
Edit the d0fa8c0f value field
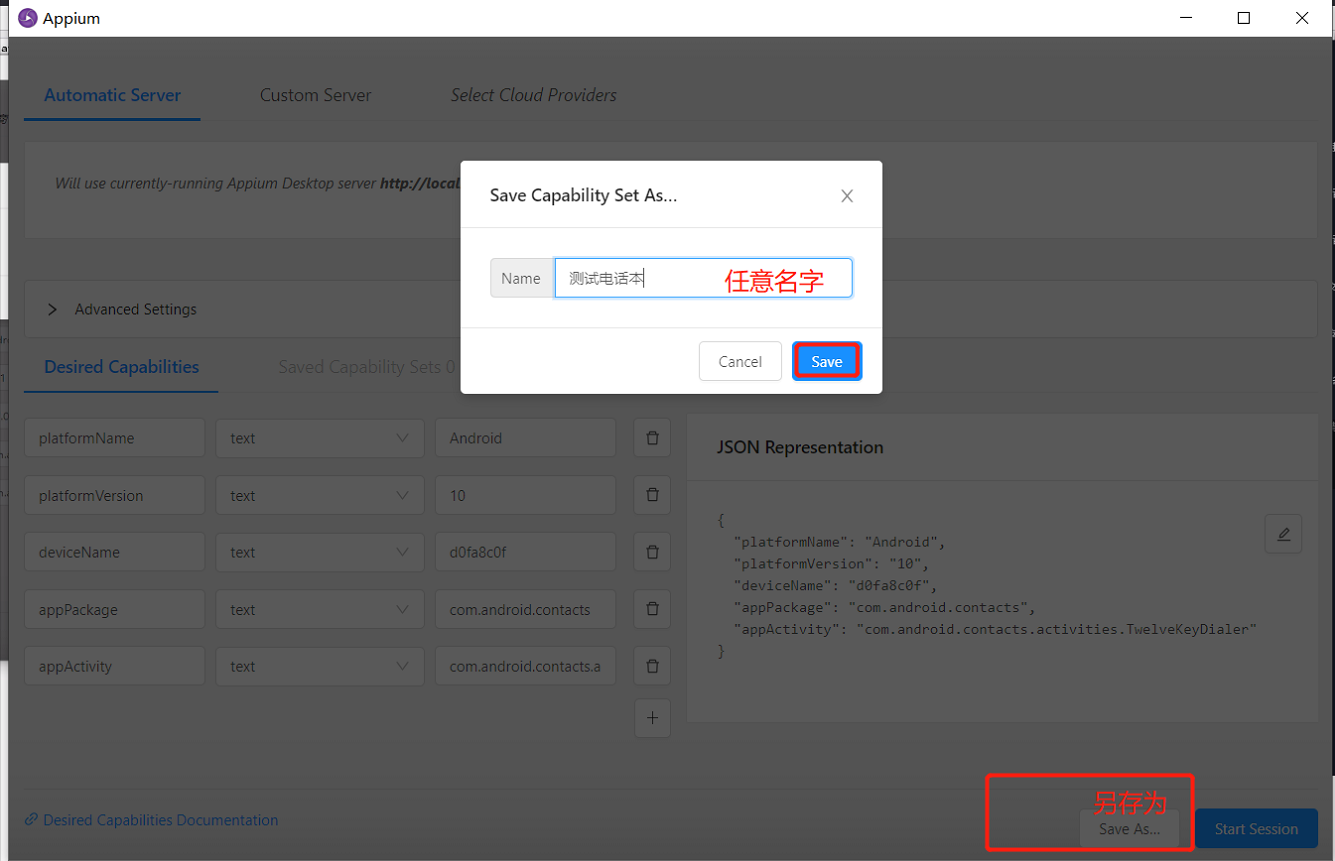click(525, 552)
